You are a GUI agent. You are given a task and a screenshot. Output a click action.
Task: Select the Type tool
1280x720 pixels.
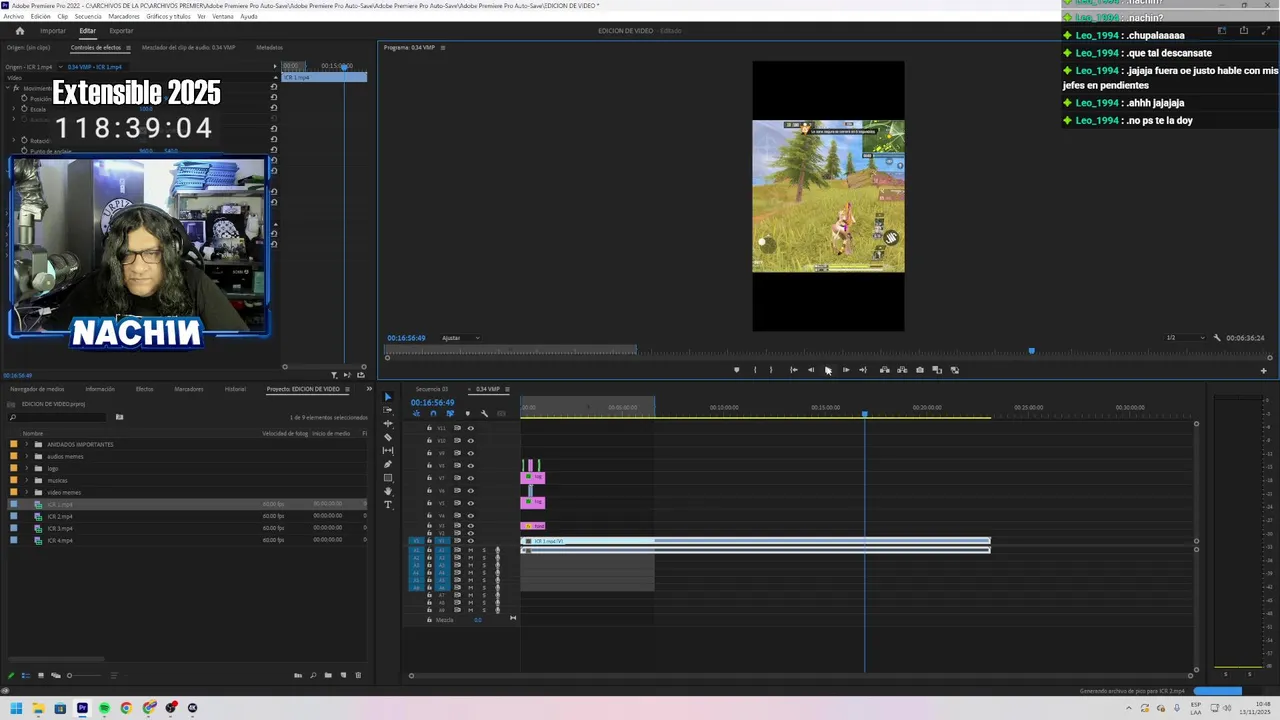(x=389, y=505)
